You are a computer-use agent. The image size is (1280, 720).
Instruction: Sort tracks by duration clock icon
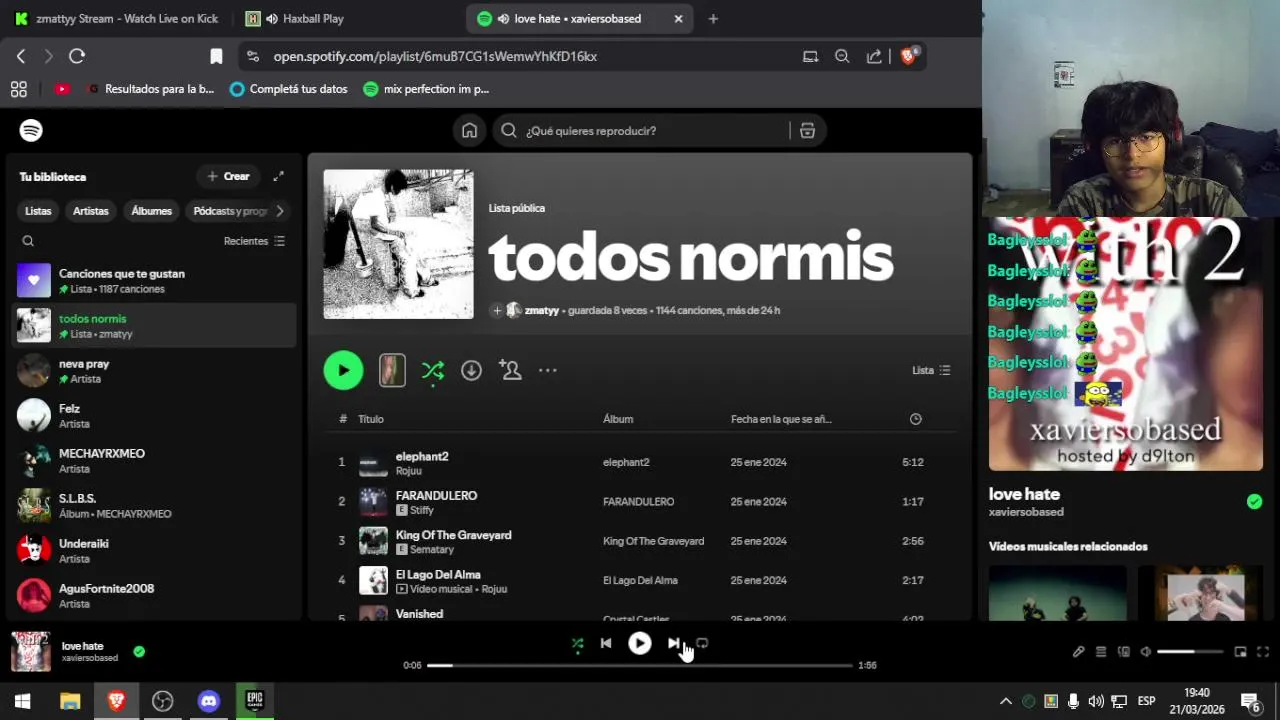tap(915, 419)
